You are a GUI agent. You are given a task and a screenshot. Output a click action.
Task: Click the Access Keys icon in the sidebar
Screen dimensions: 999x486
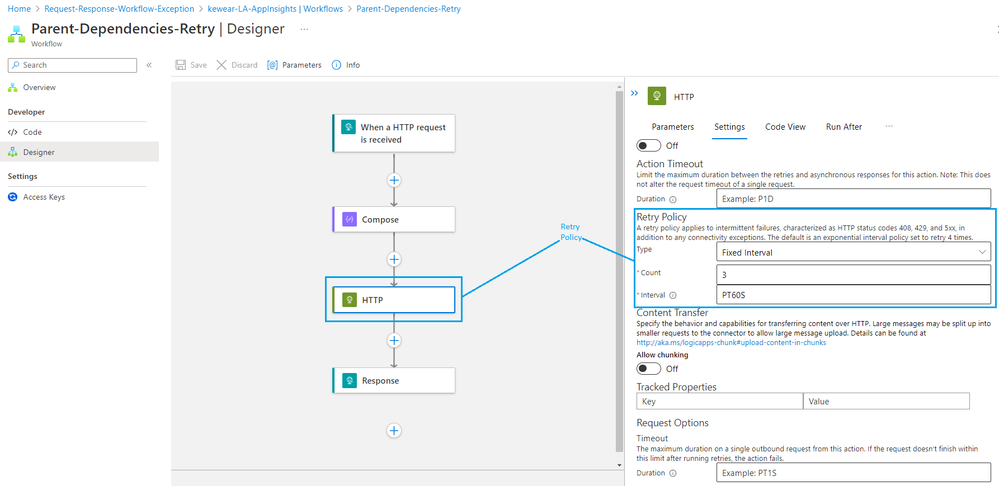[13, 197]
